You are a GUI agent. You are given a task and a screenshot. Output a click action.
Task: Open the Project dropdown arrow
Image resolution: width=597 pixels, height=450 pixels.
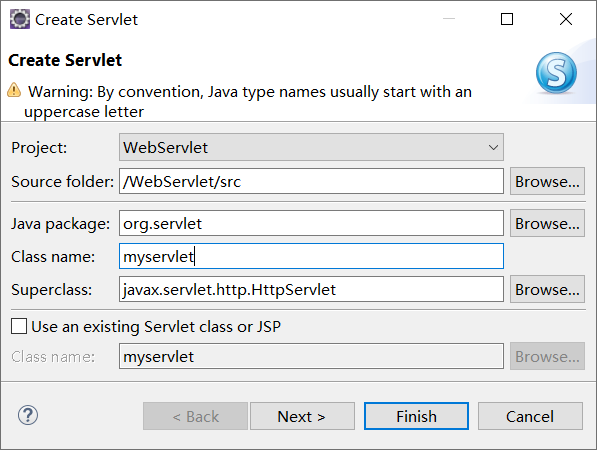tap(493, 147)
